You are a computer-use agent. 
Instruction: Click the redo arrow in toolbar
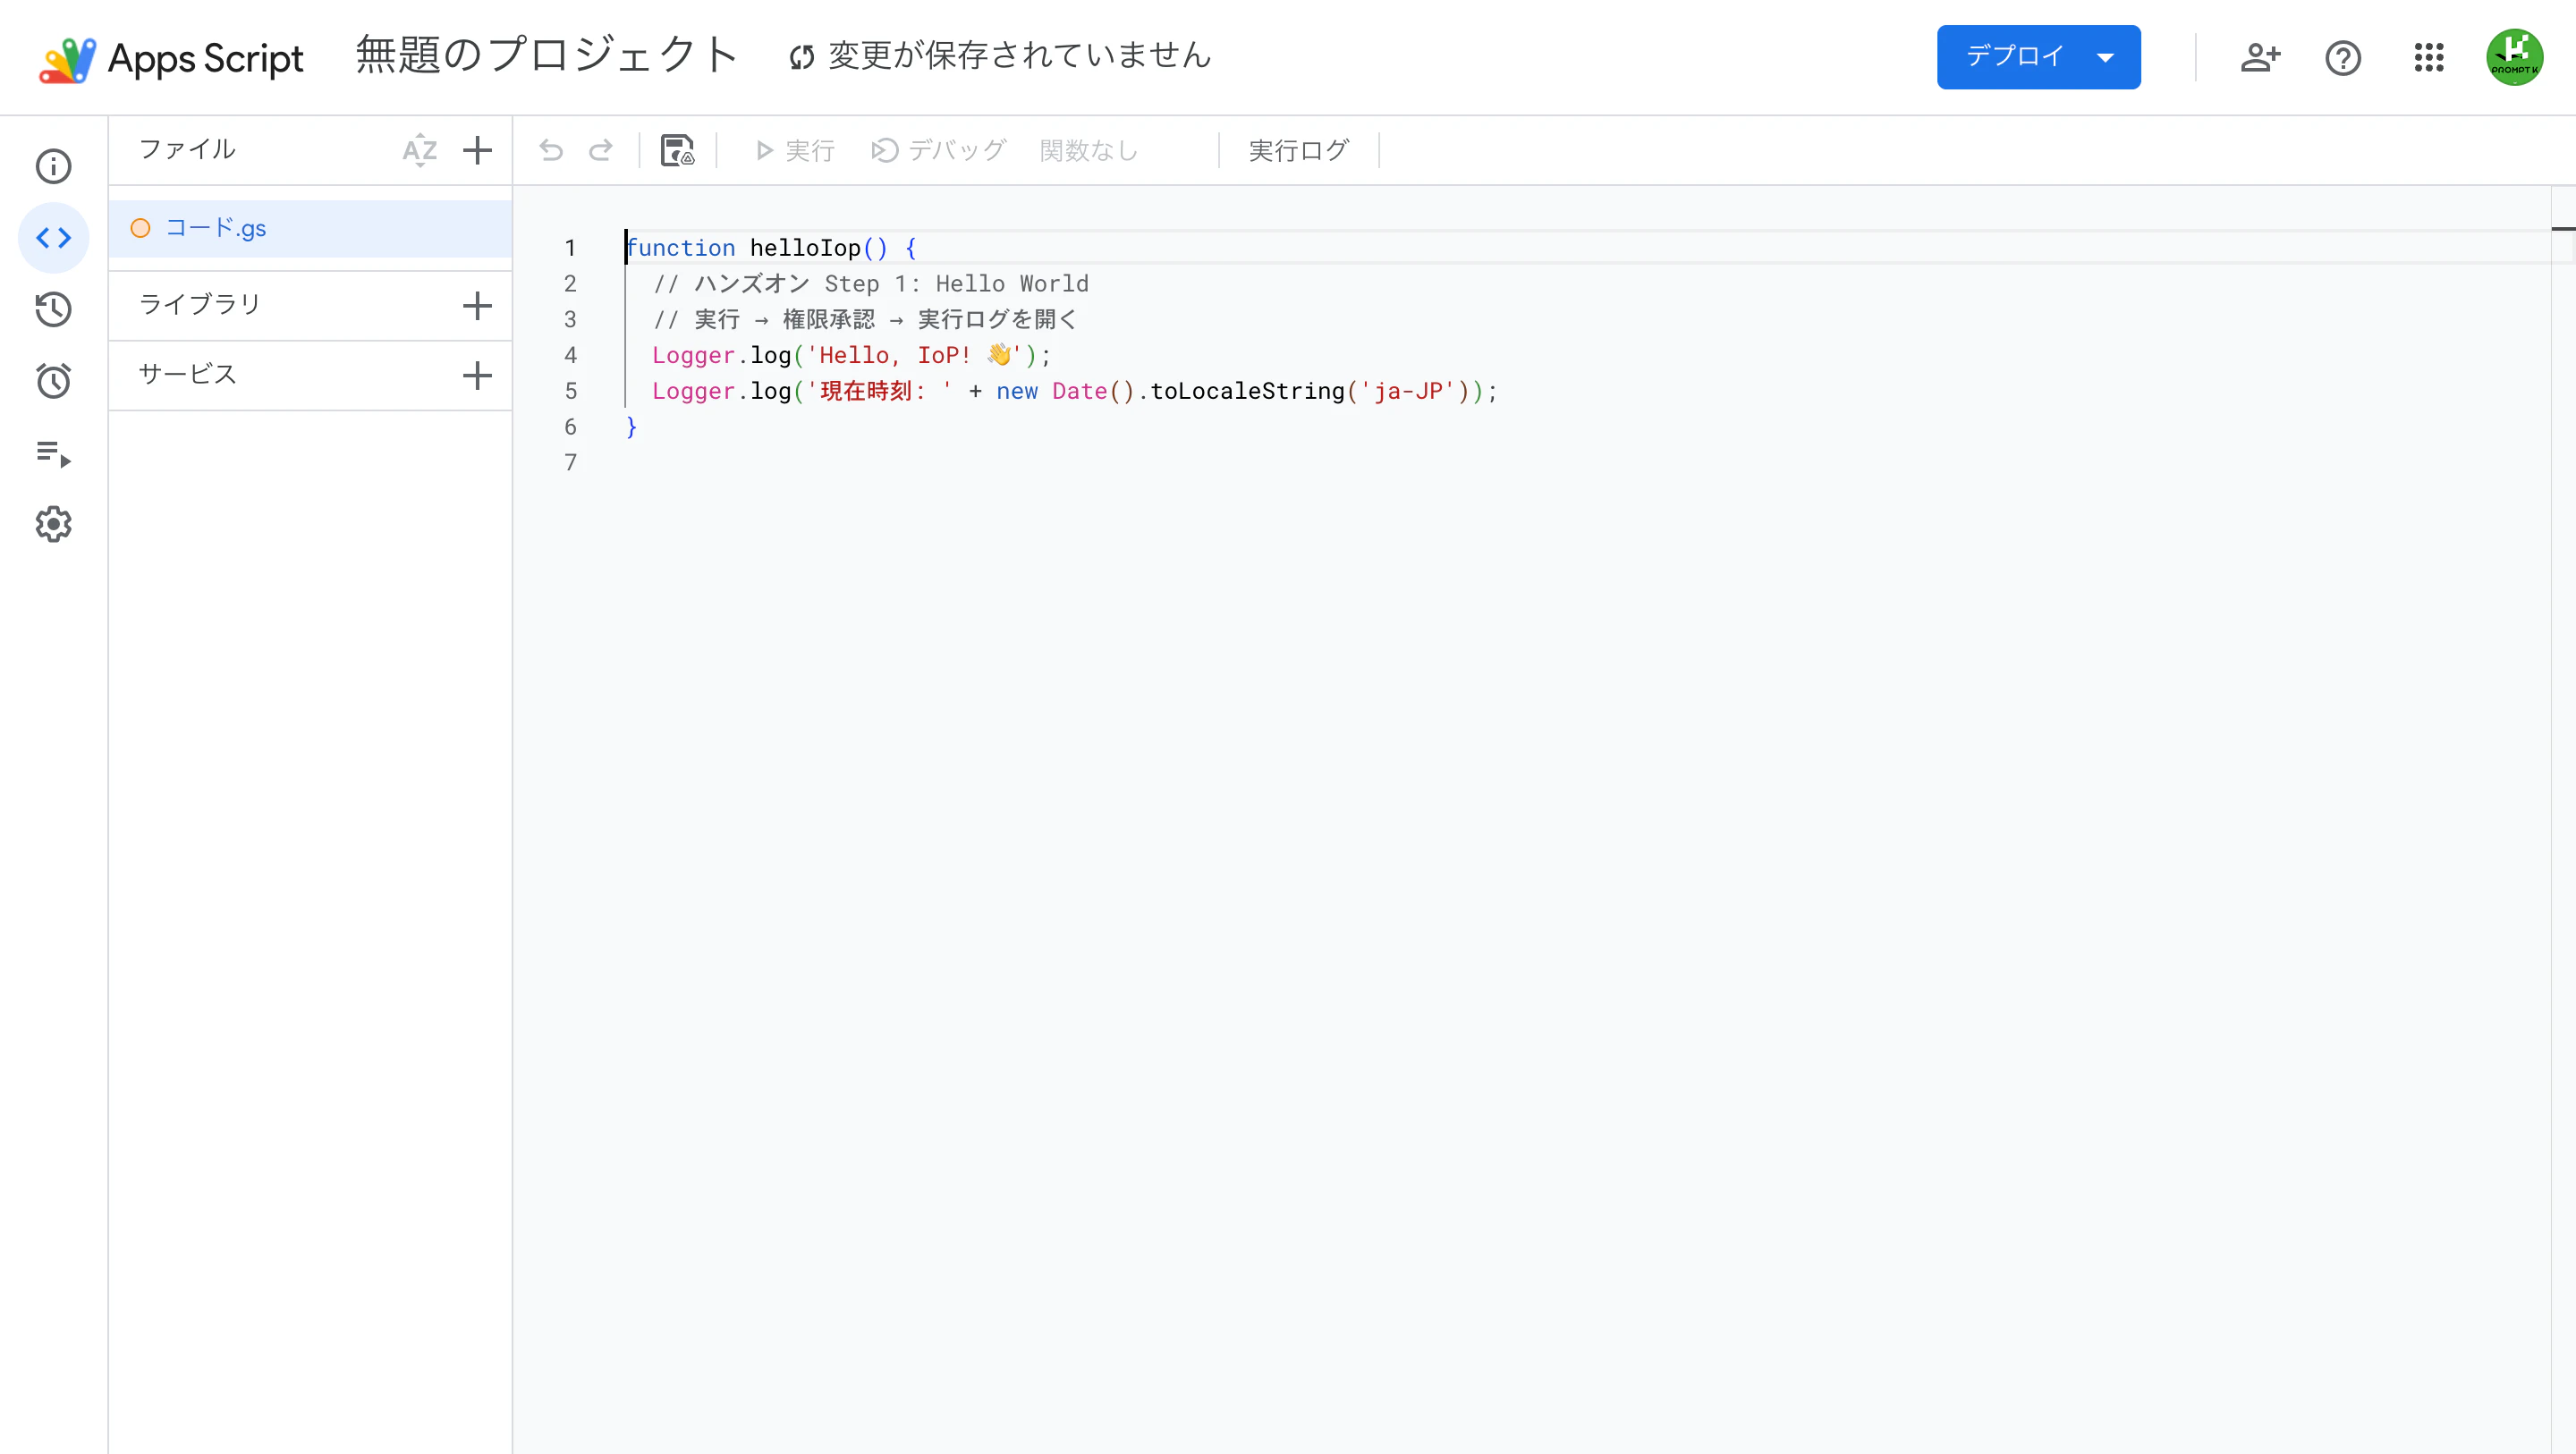601,150
